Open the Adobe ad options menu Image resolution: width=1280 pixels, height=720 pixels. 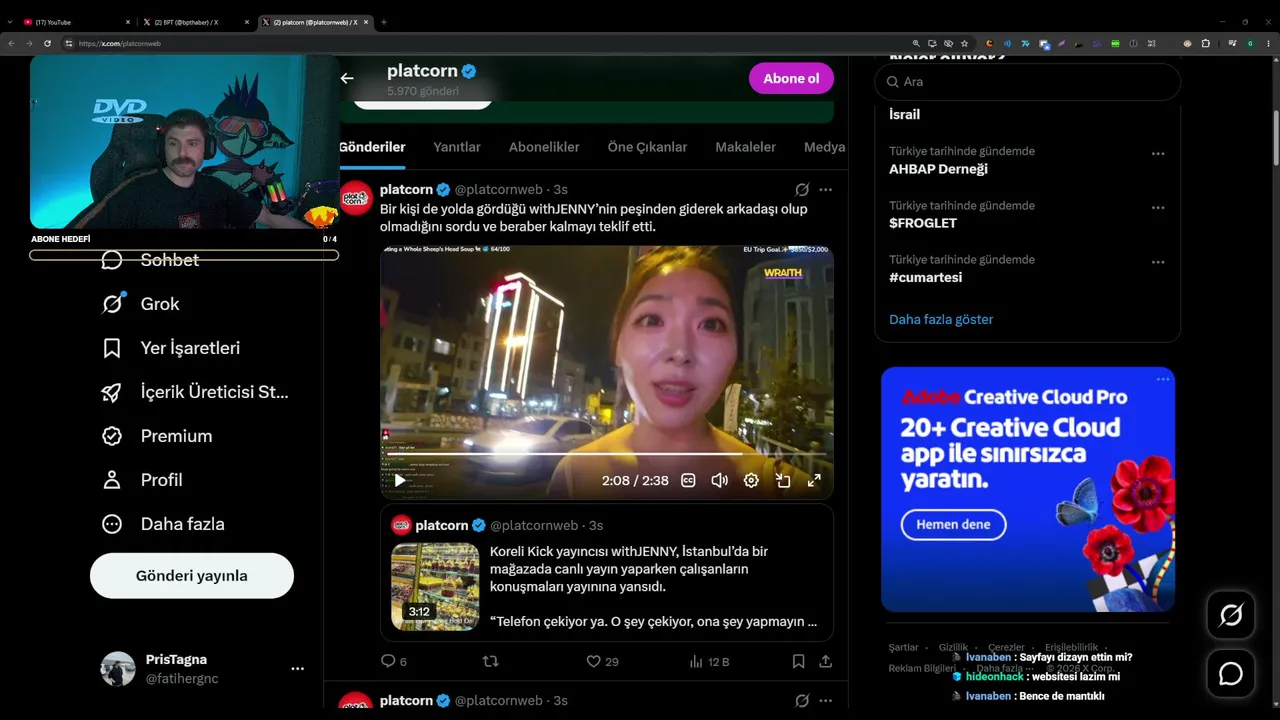[x=1163, y=379]
